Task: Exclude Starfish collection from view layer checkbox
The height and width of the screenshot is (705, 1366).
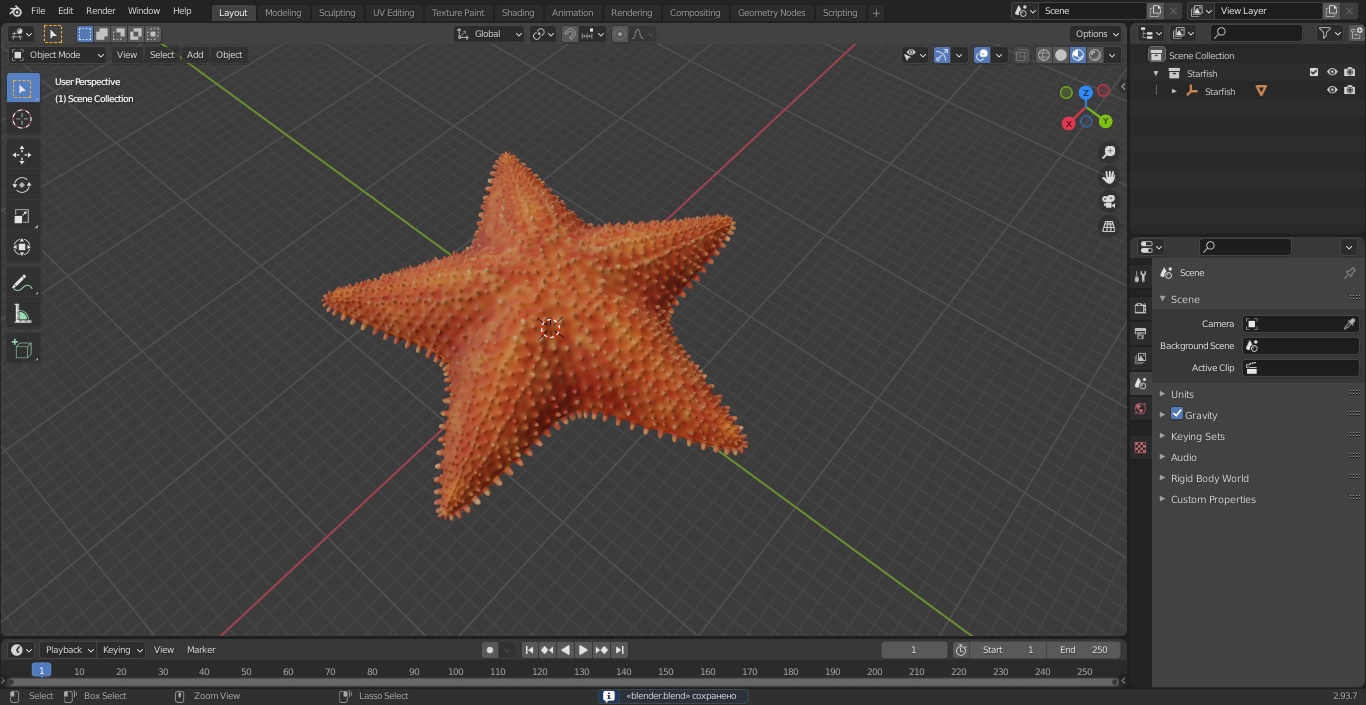Action: [x=1314, y=73]
